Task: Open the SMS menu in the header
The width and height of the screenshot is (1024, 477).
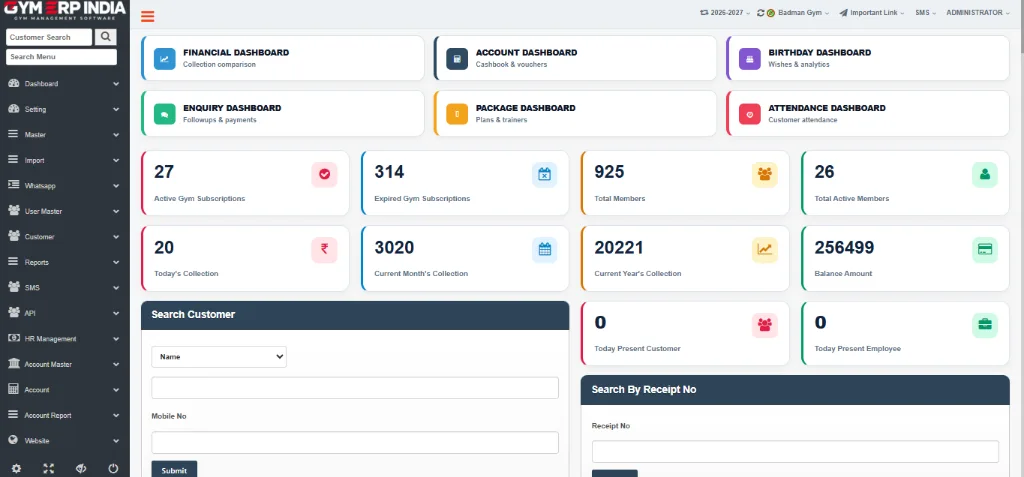Action: (x=925, y=12)
